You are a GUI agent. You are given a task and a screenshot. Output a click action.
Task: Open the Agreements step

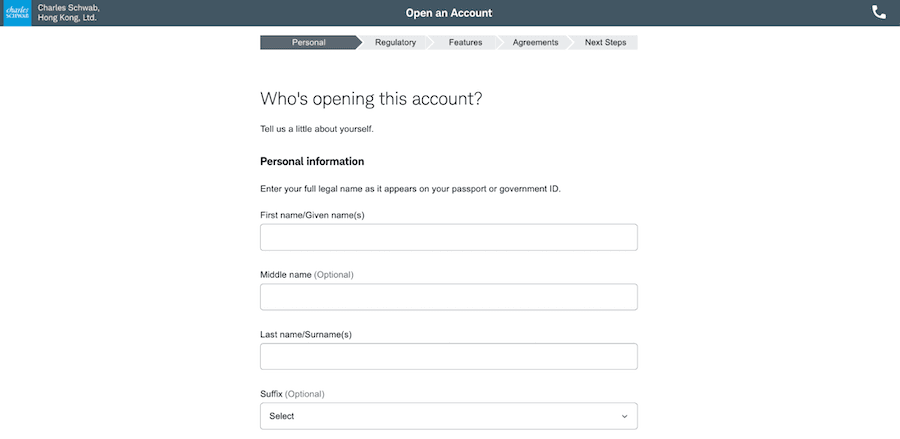point(535,43)
